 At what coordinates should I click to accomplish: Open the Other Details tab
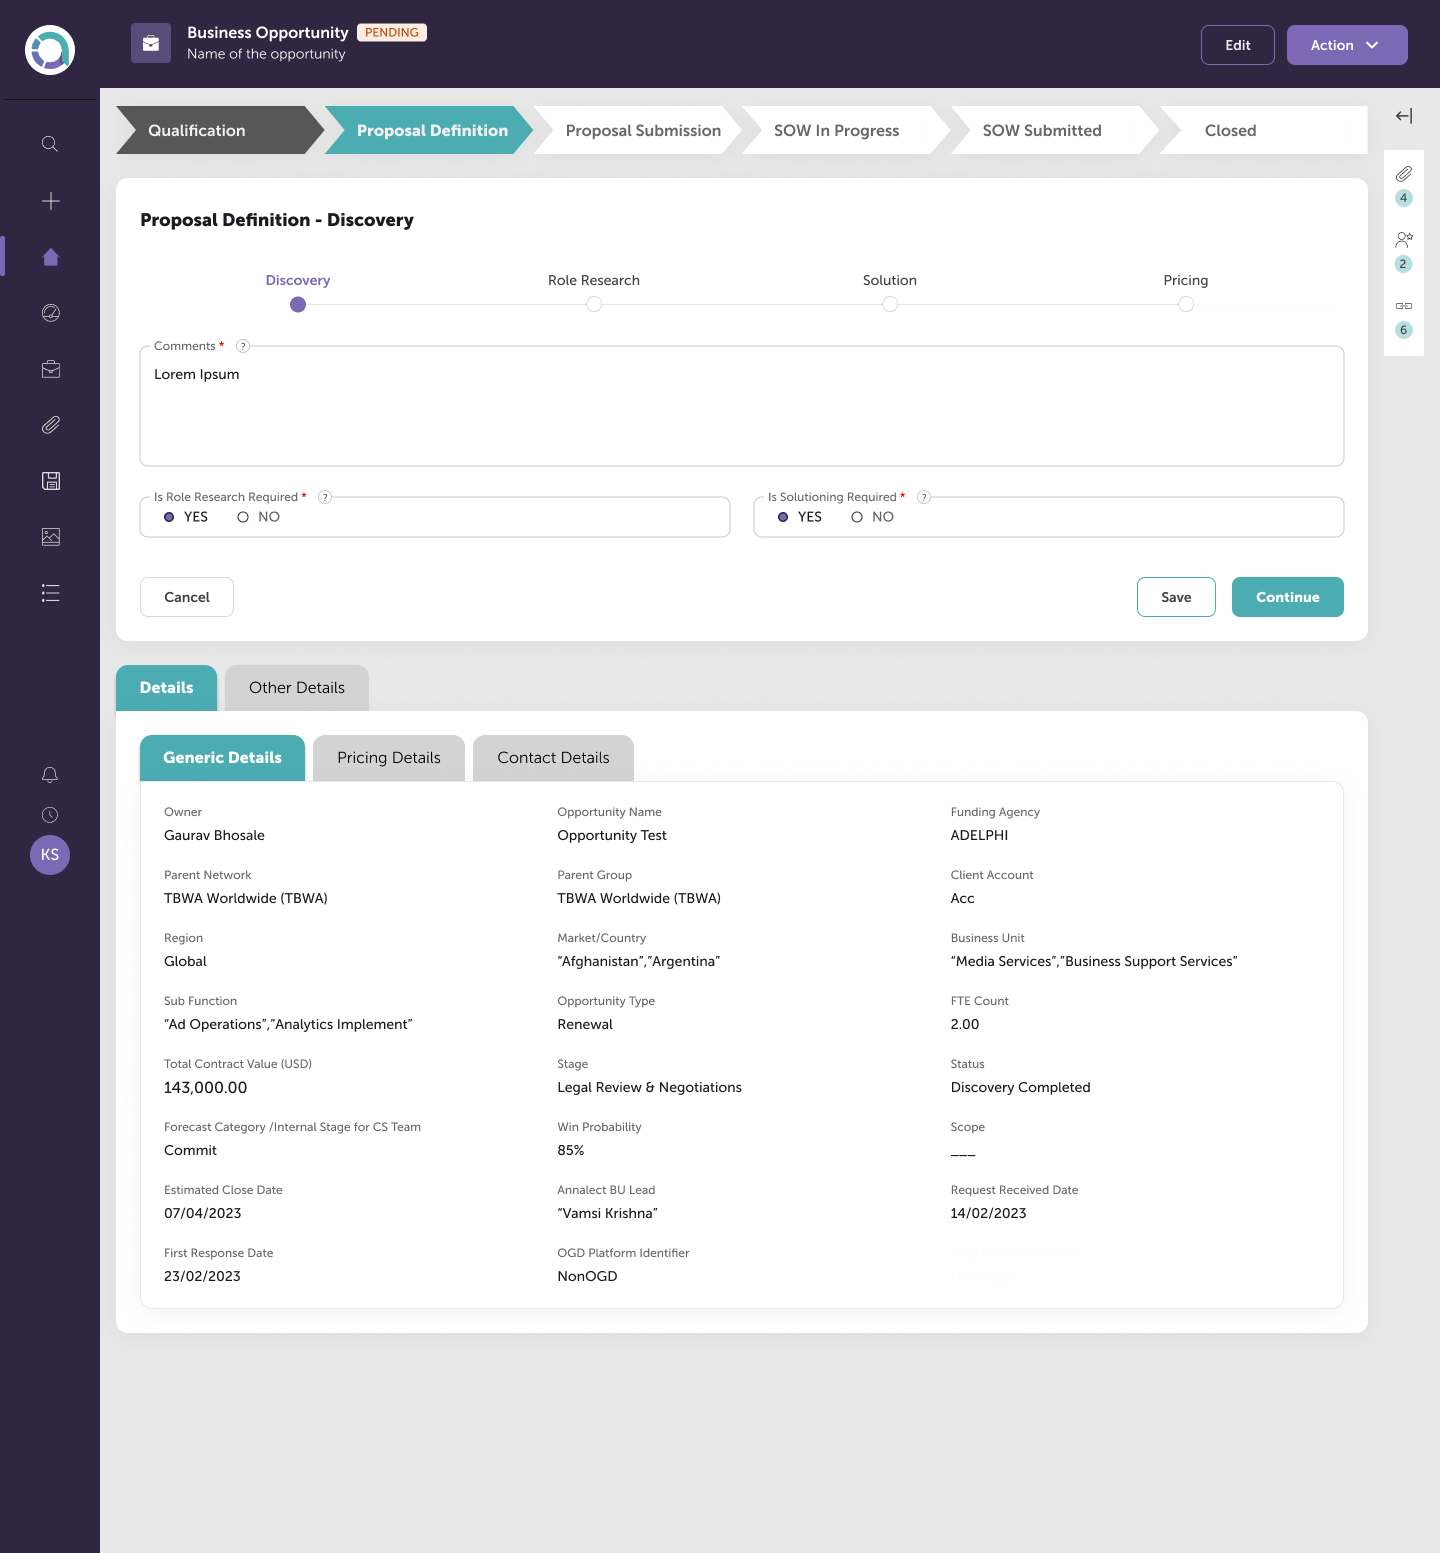(x=296, y=688)
